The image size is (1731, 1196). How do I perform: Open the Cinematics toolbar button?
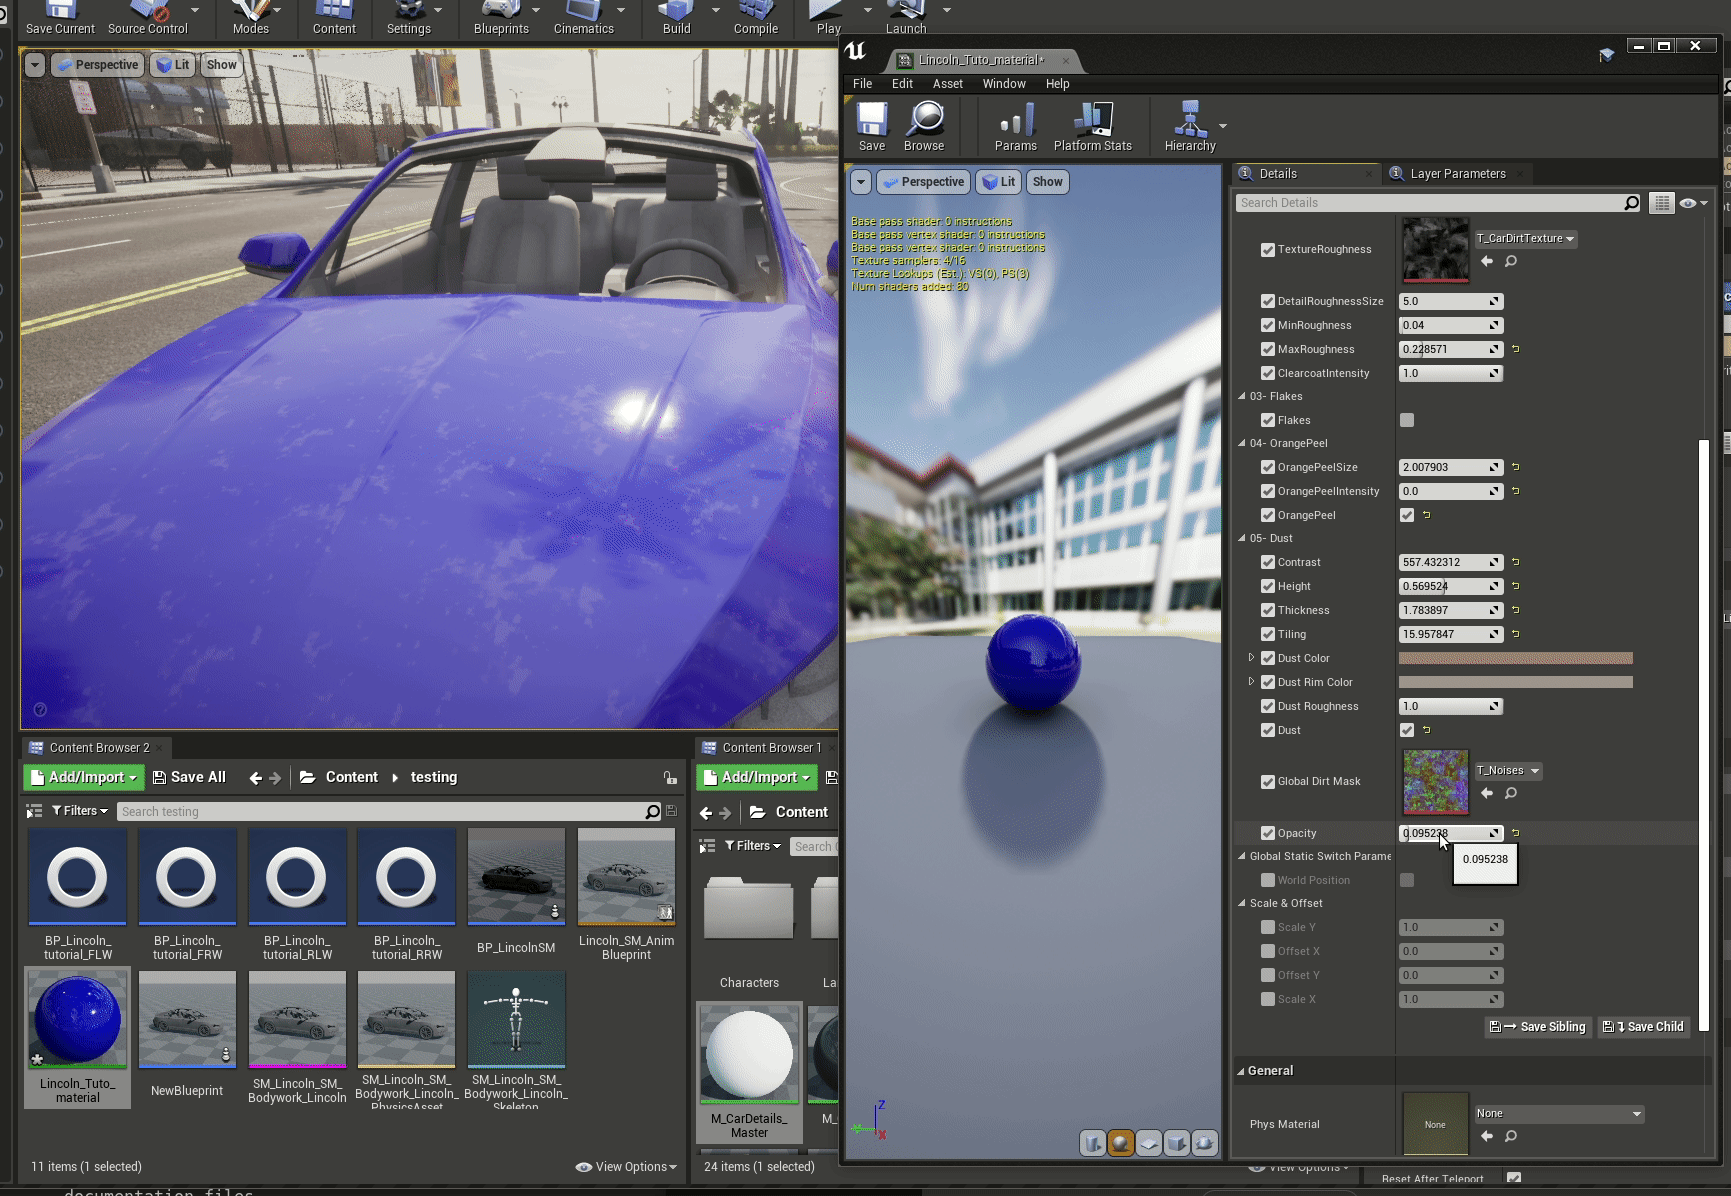point(584,18)
